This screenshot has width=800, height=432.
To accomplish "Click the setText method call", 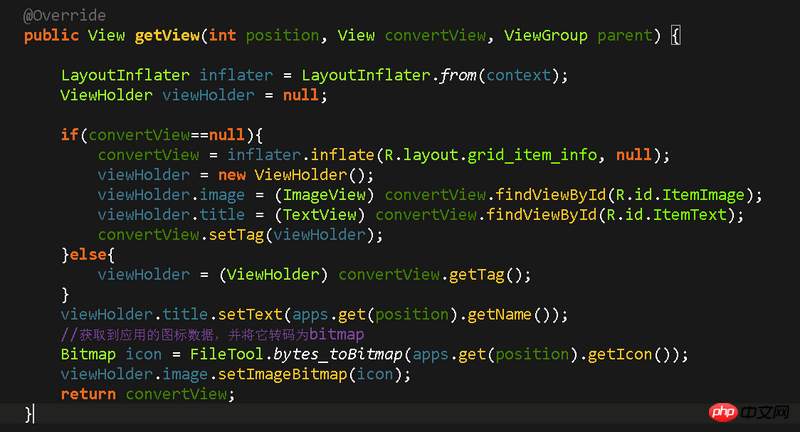I will pyautogui.click(x=250, y=314).
